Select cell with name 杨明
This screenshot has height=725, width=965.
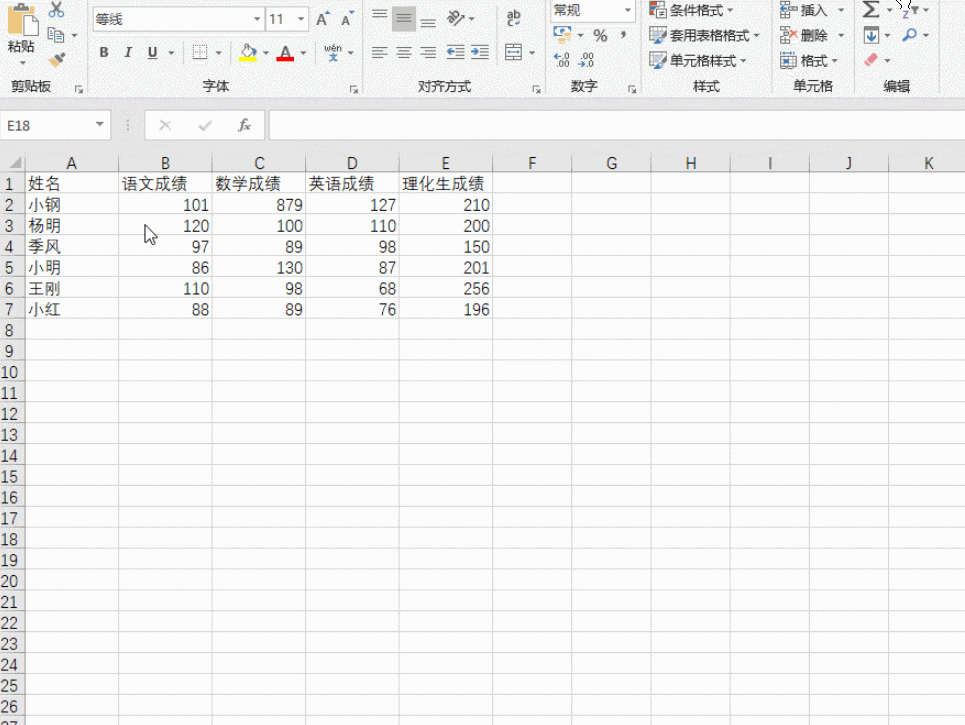click(71, 226)
